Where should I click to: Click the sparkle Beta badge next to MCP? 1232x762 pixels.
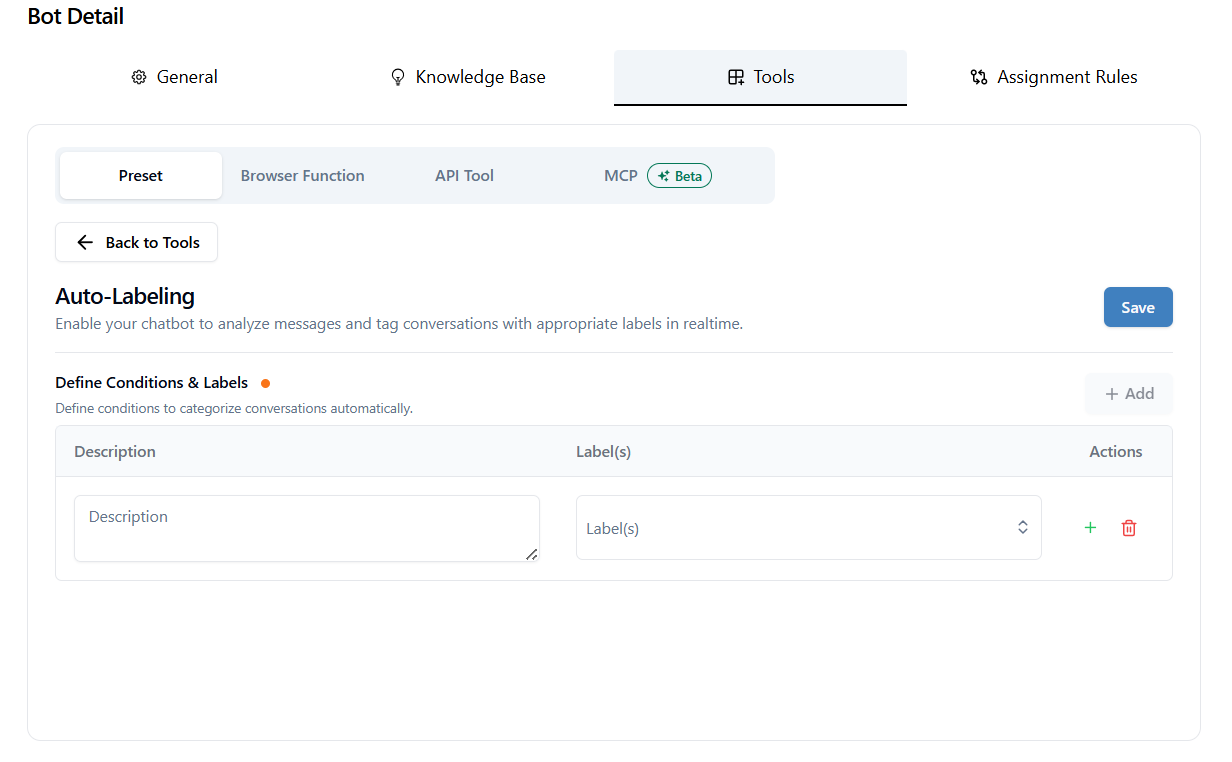coord(680,176)
